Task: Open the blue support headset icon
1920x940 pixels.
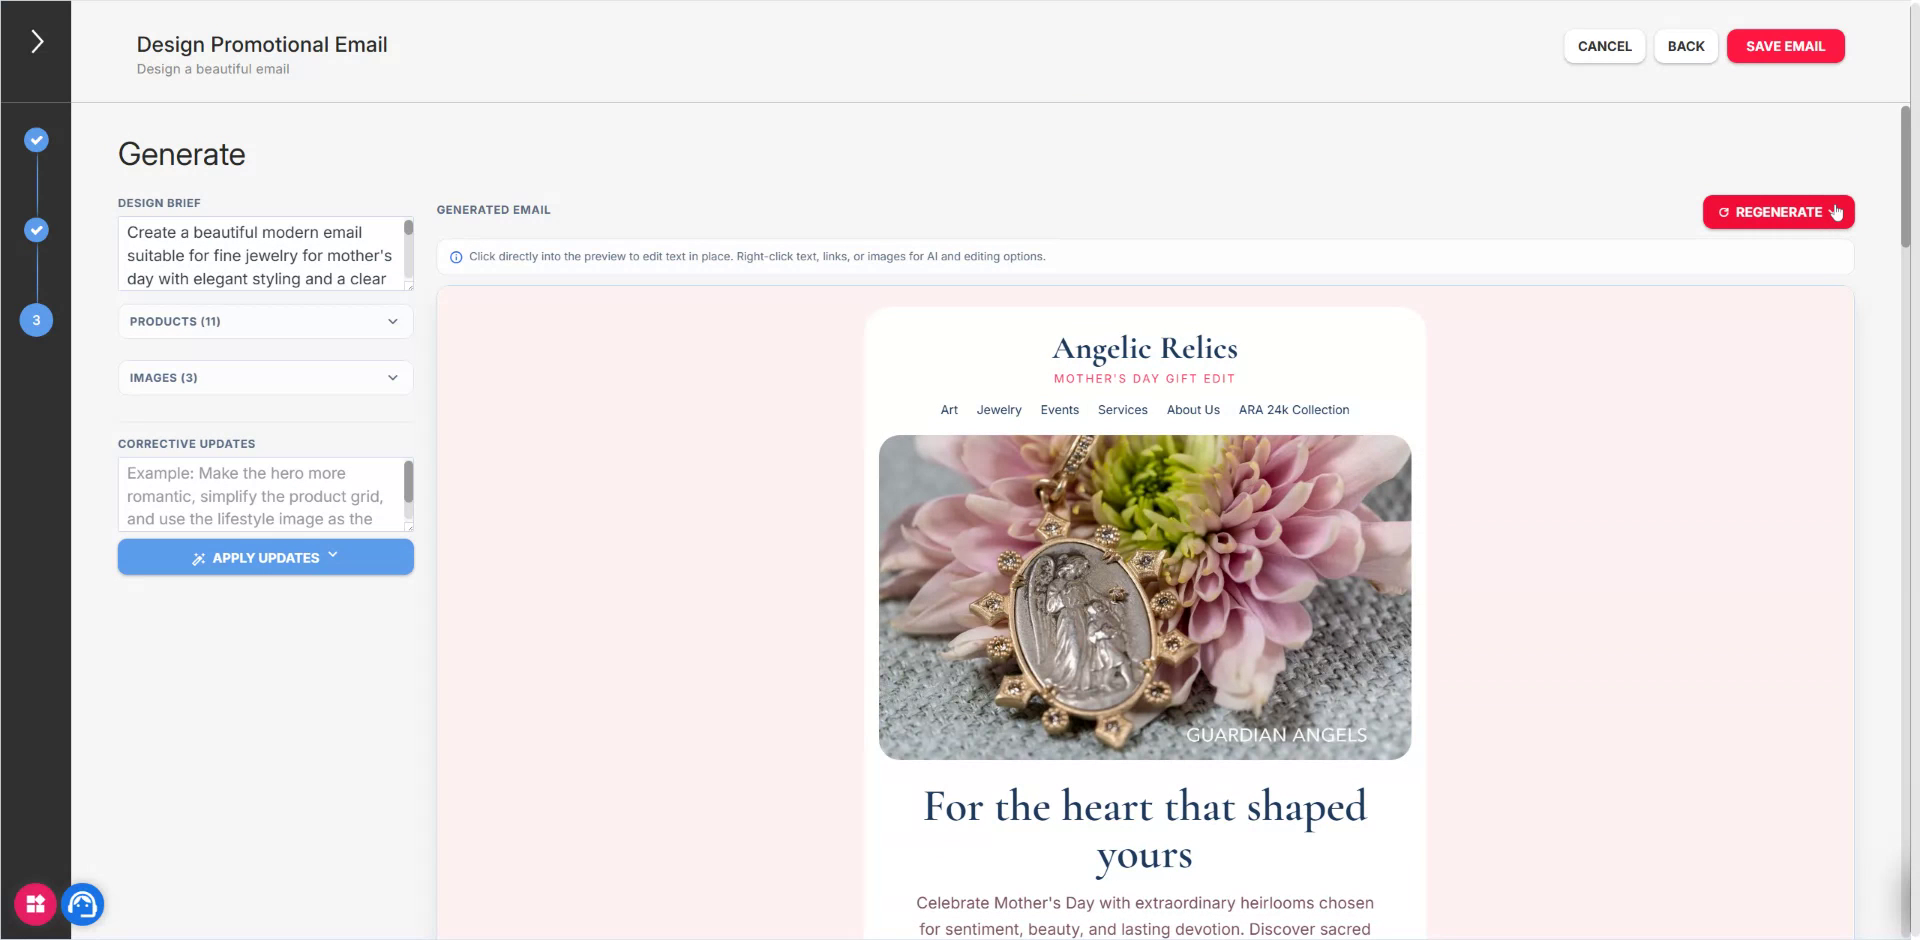Action: pos(83,904)
